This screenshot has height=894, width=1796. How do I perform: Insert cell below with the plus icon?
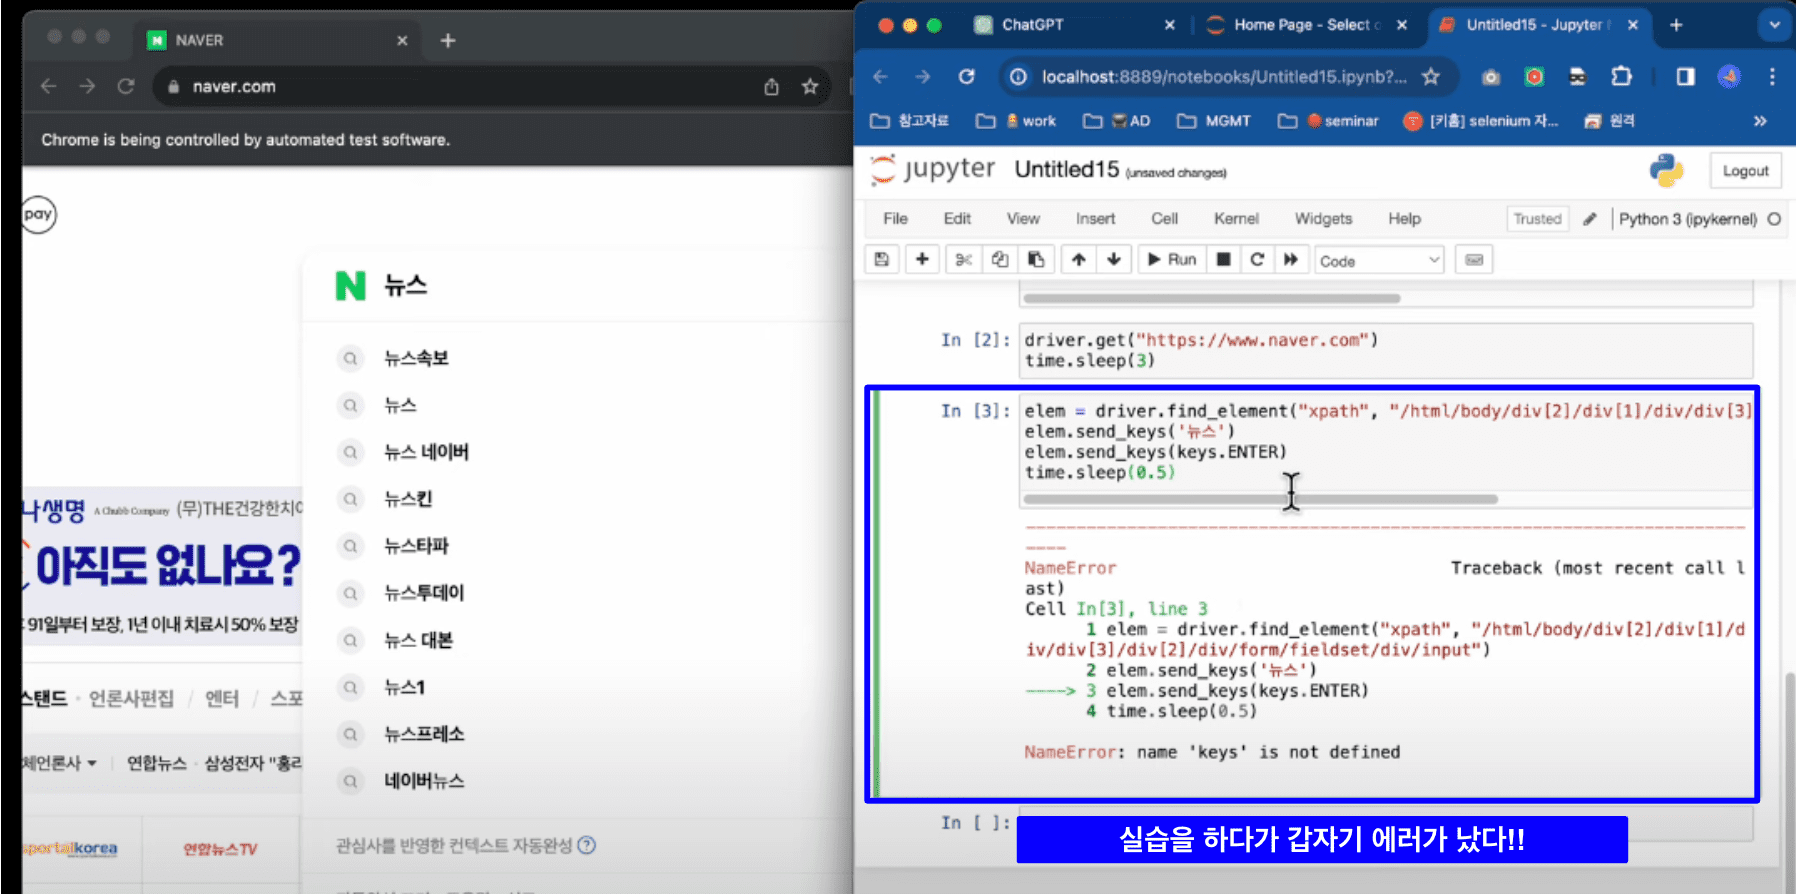tap(922, 260)
